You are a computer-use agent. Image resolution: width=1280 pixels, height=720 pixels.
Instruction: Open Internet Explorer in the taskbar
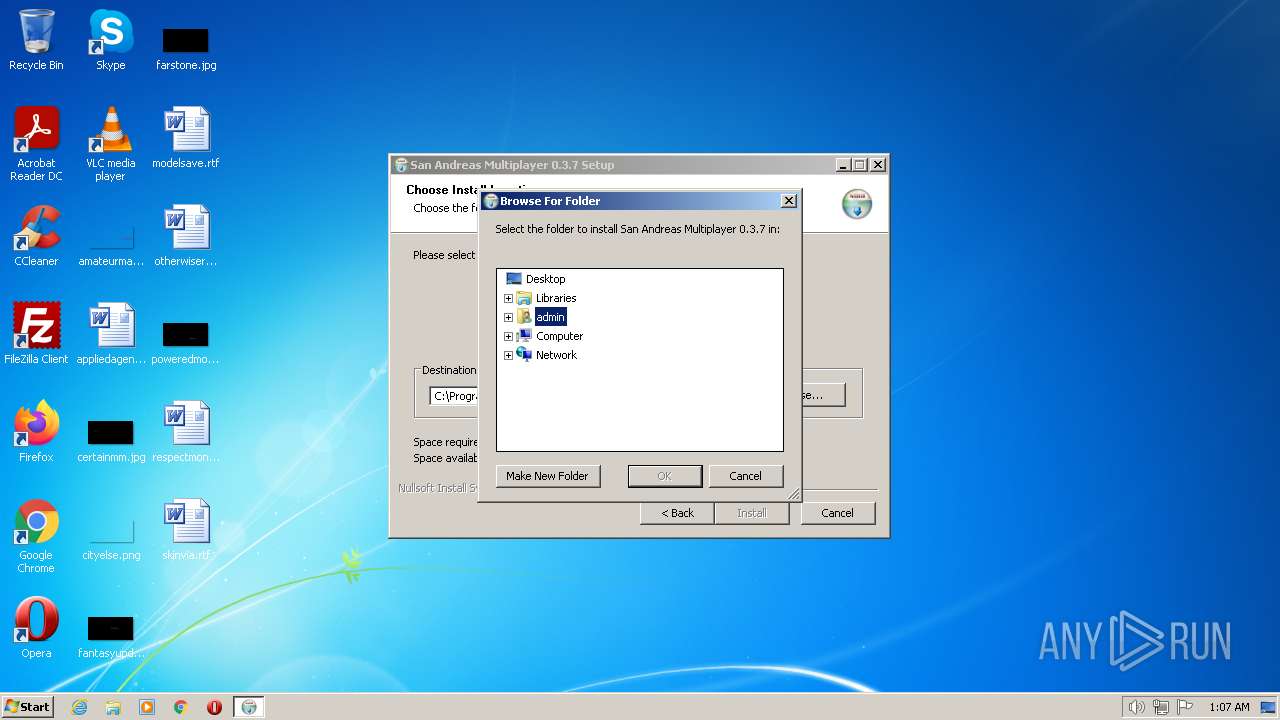coord(80,707)
